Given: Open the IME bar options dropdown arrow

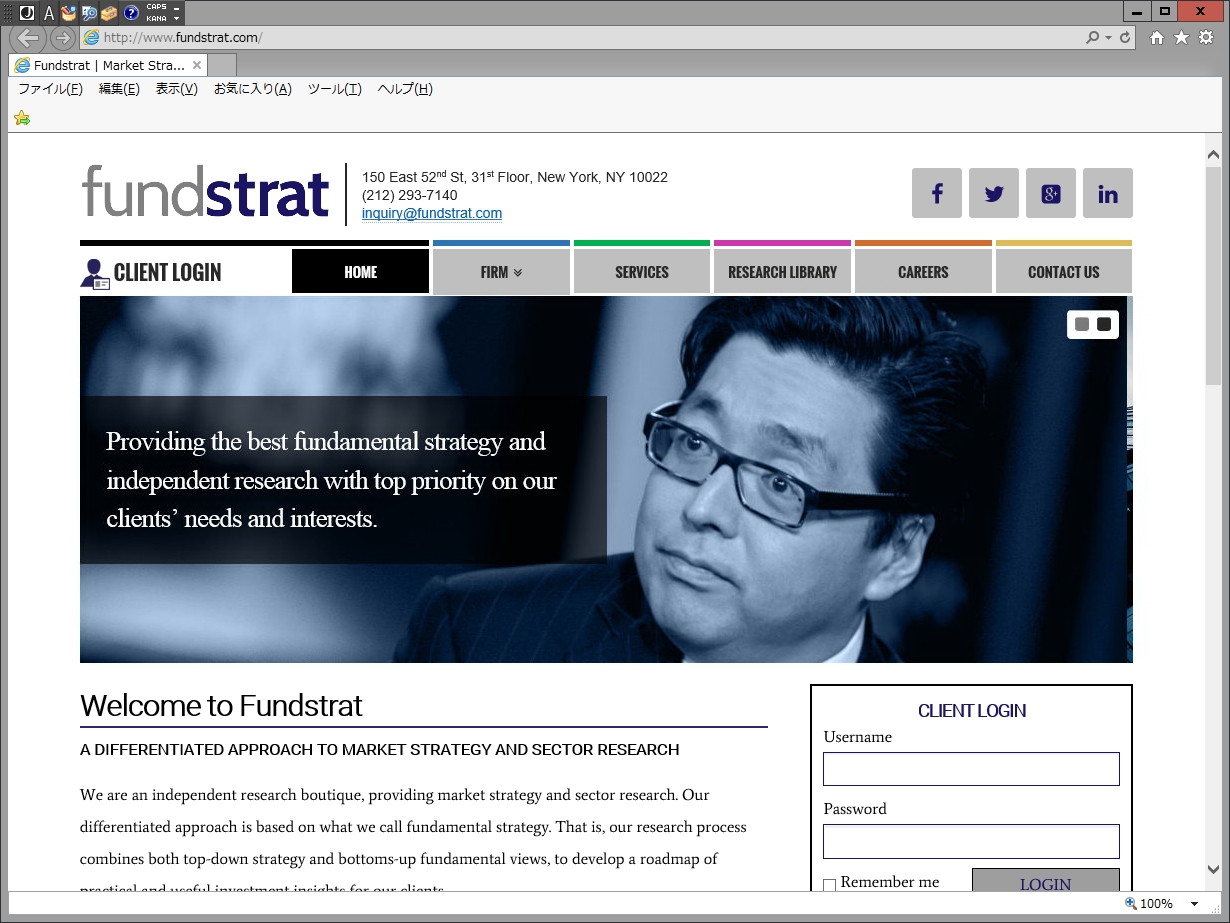Looking at the screenshot, I should (x=177, y=18).
